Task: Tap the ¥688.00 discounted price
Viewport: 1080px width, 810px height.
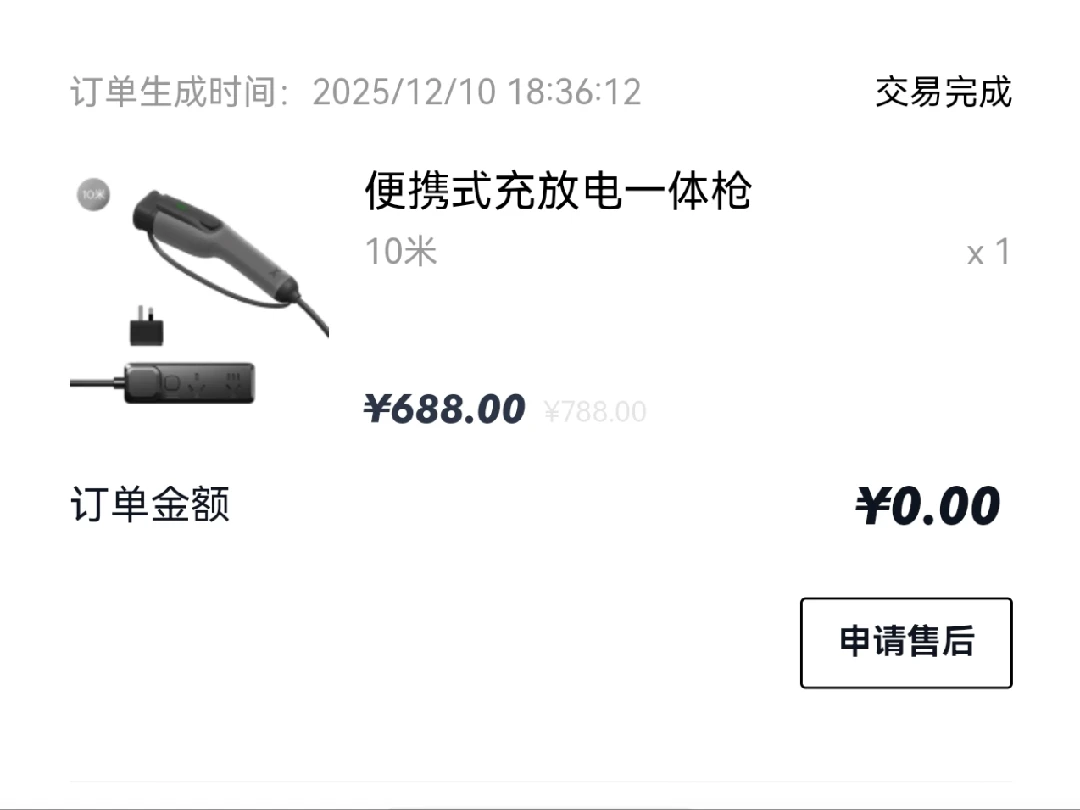Action: (x=445, y=409)
